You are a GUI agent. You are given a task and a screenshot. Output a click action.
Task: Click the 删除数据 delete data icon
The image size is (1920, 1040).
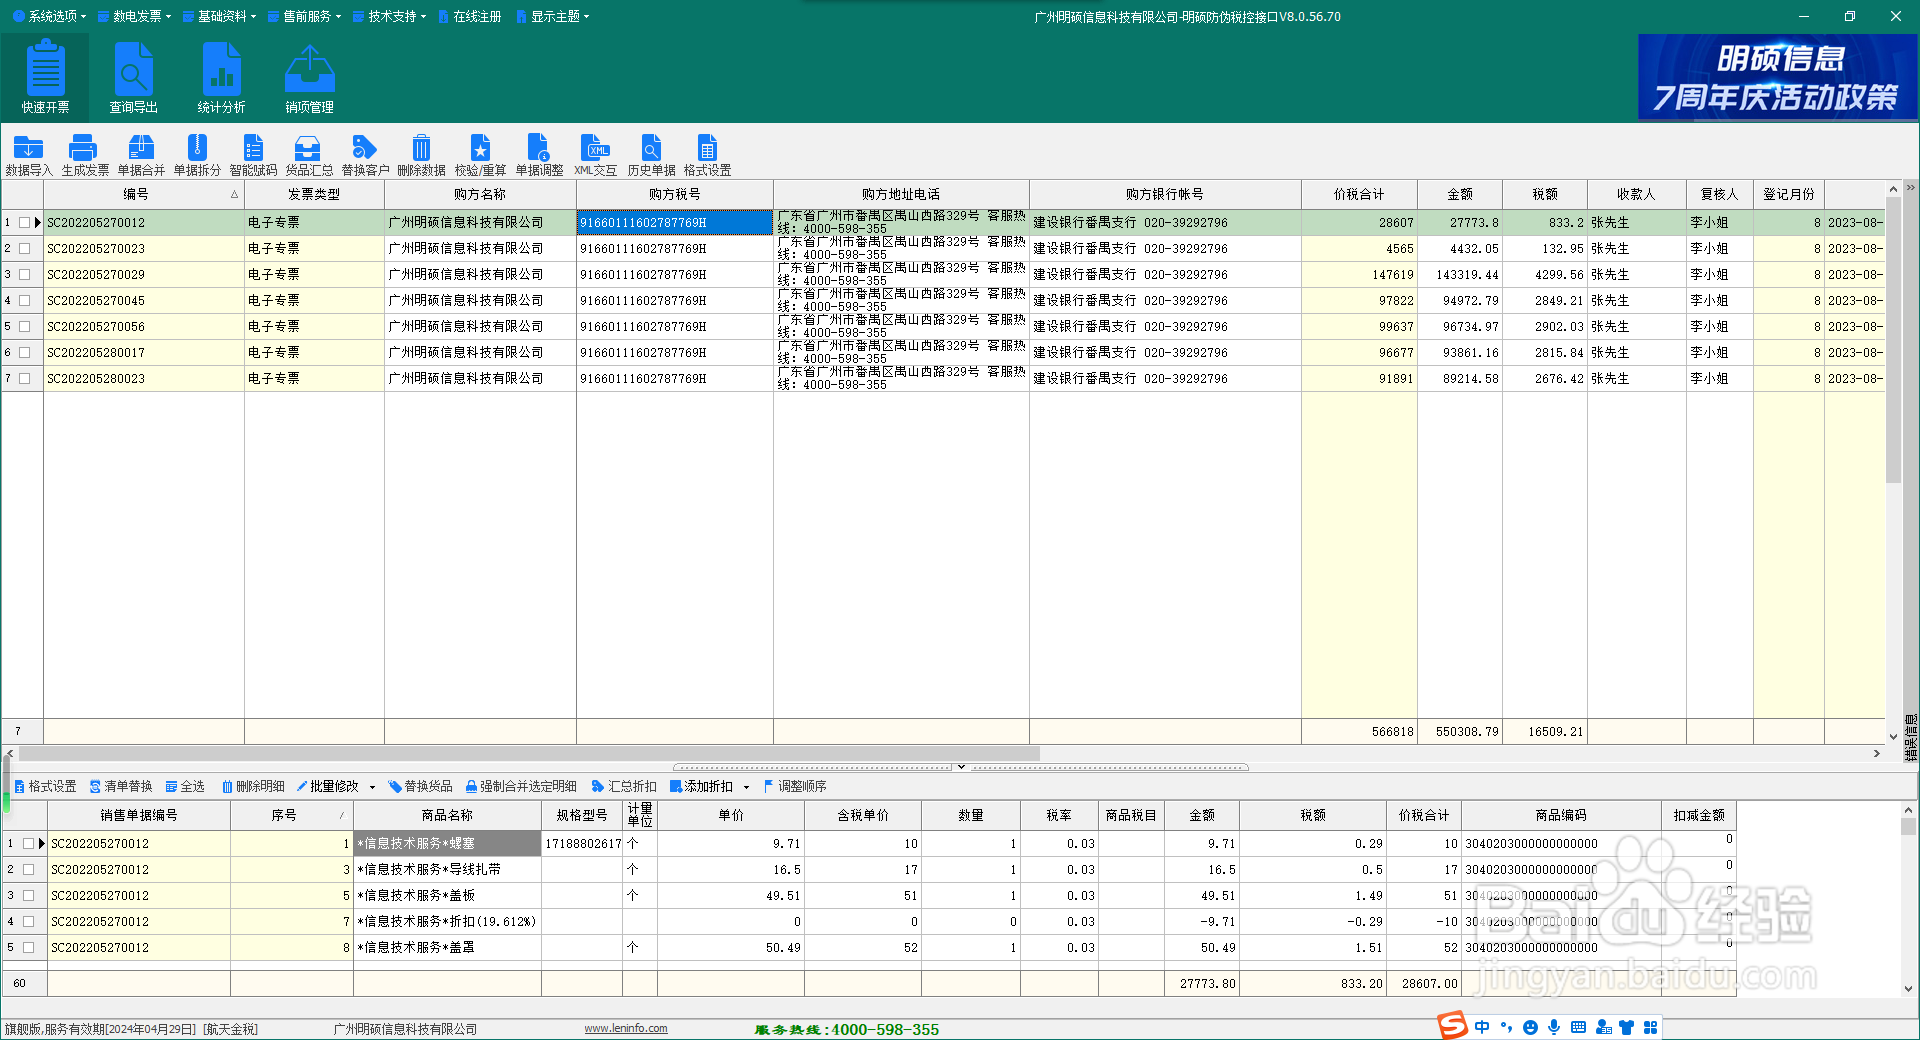[421, 156]
